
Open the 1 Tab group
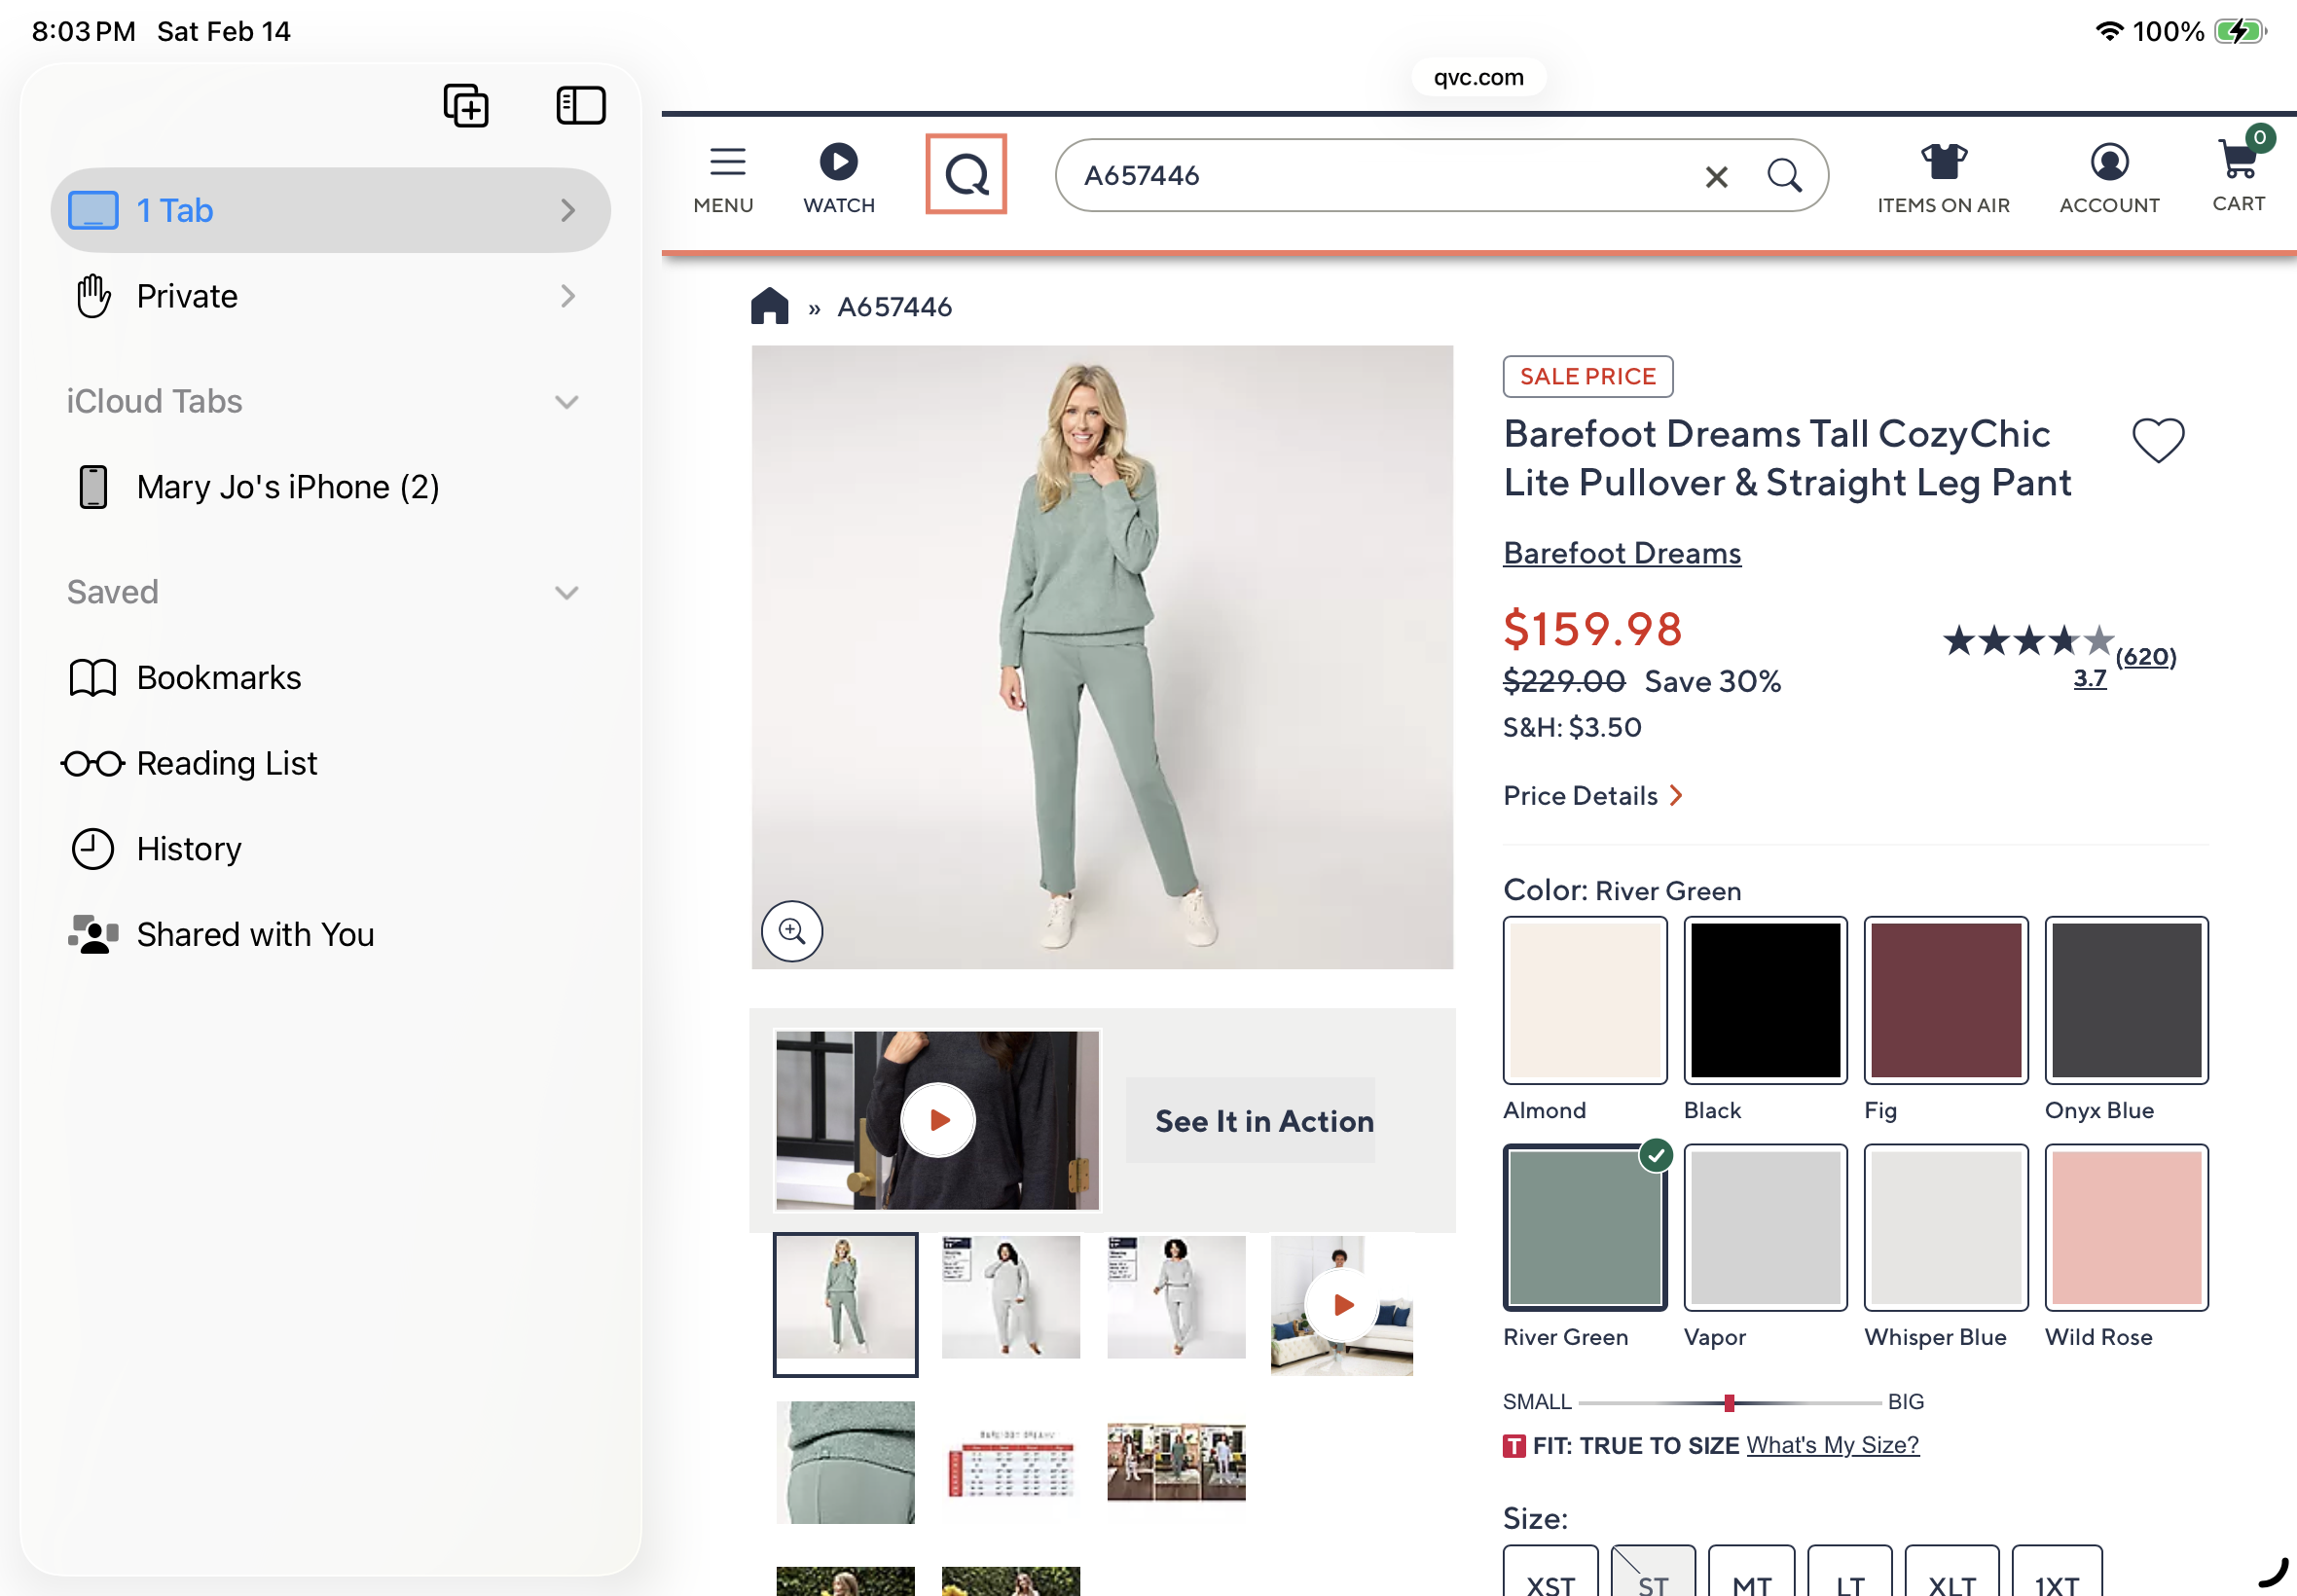[330, 210]
